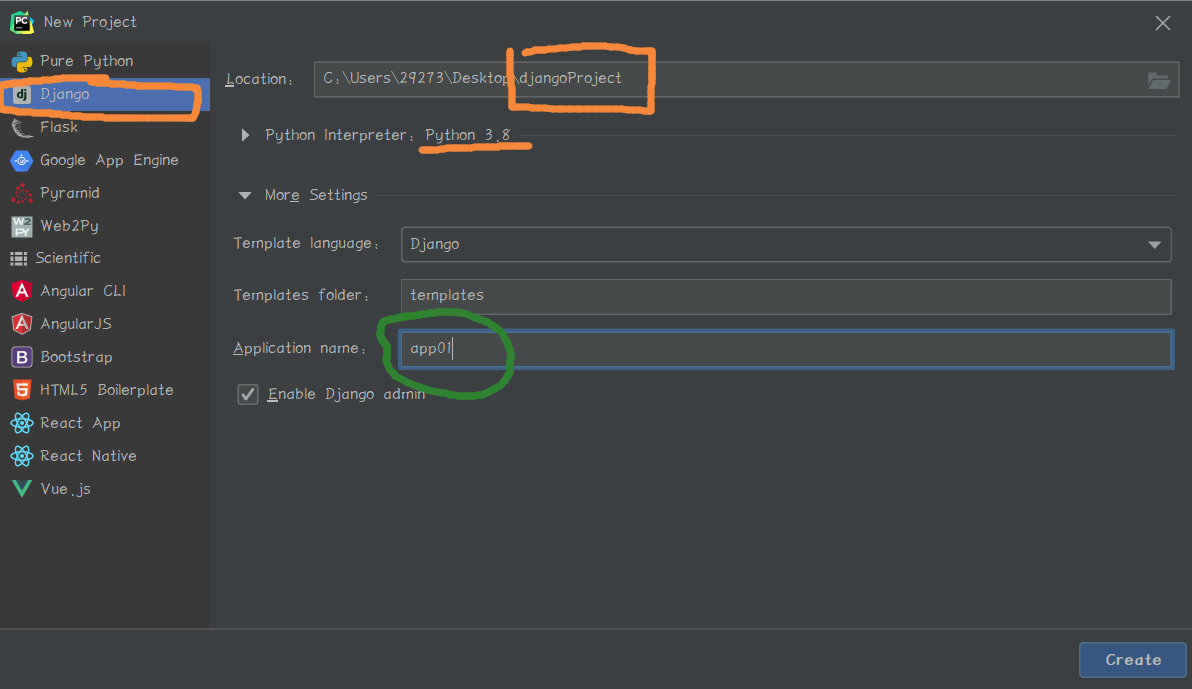Image resolution: width=1192 pixels, height=689 pixels.
Task: Select the AngularJS label text
Action: 76,324
